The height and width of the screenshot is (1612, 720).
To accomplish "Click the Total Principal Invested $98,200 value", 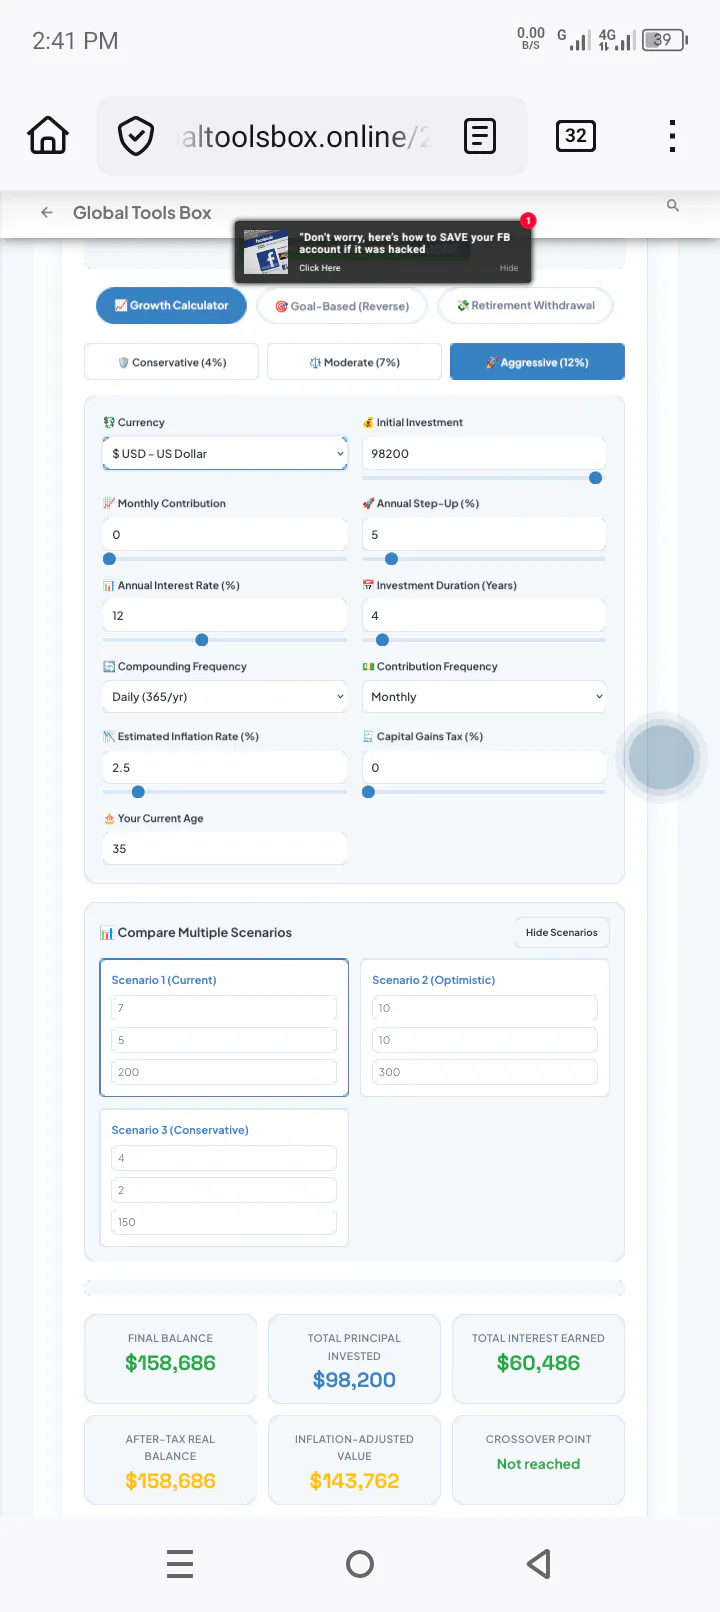I will pyautogui.click(x=354, y=1380).
